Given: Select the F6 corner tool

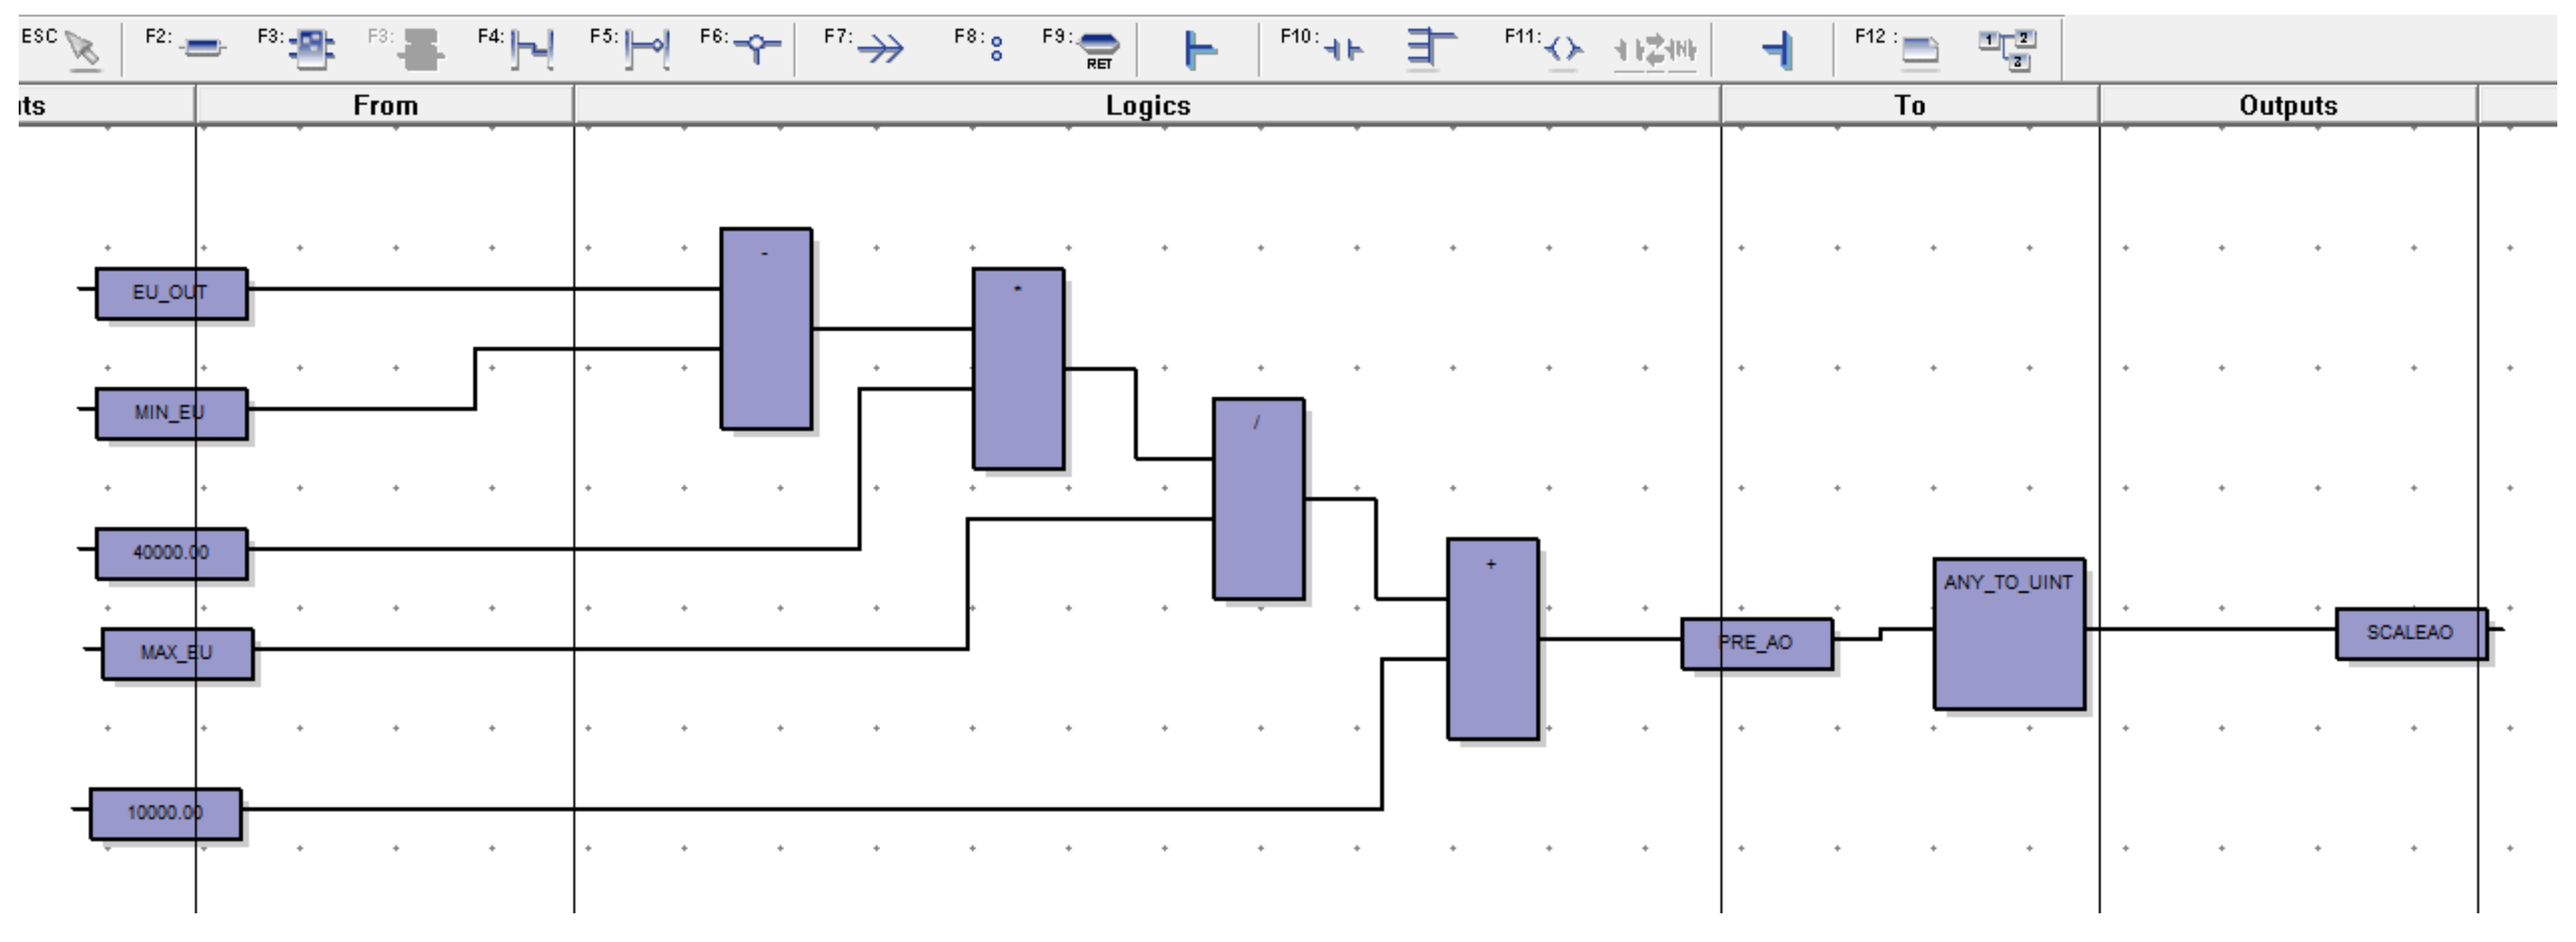Looking at the screenshot, I should tap(757, 48).
